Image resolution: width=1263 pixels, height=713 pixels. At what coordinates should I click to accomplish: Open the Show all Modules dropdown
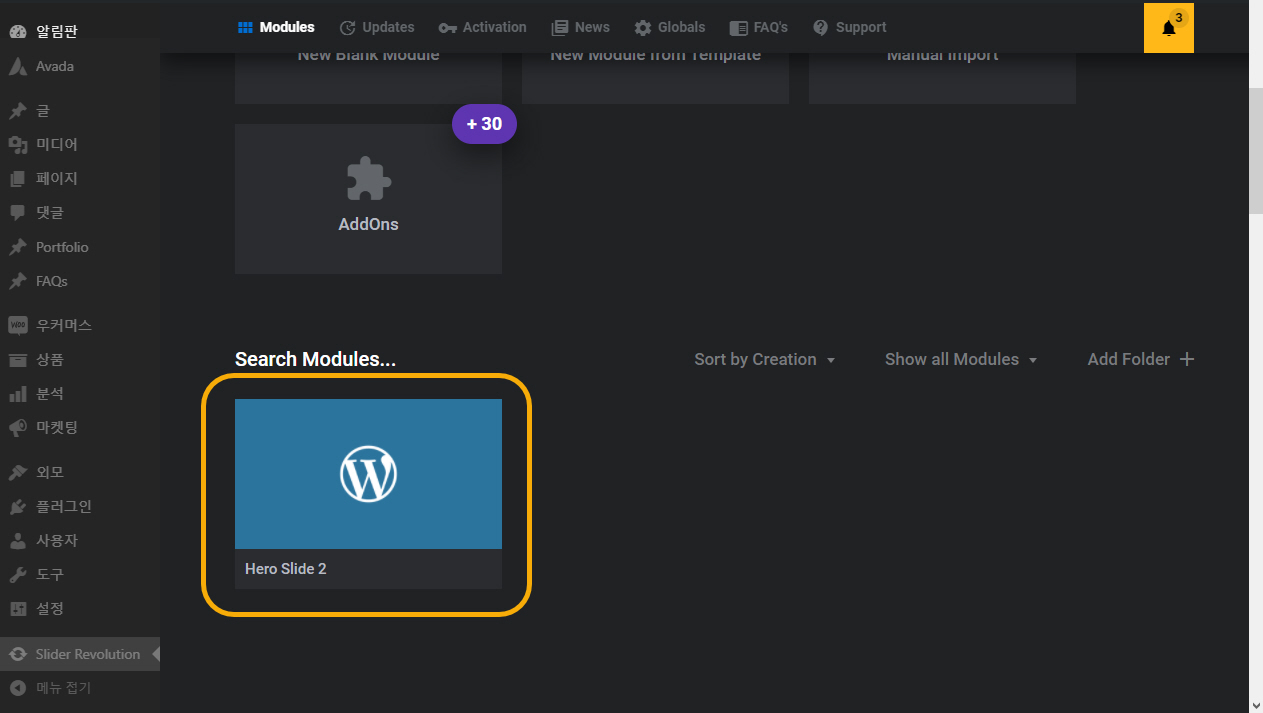tap(961, 359)
